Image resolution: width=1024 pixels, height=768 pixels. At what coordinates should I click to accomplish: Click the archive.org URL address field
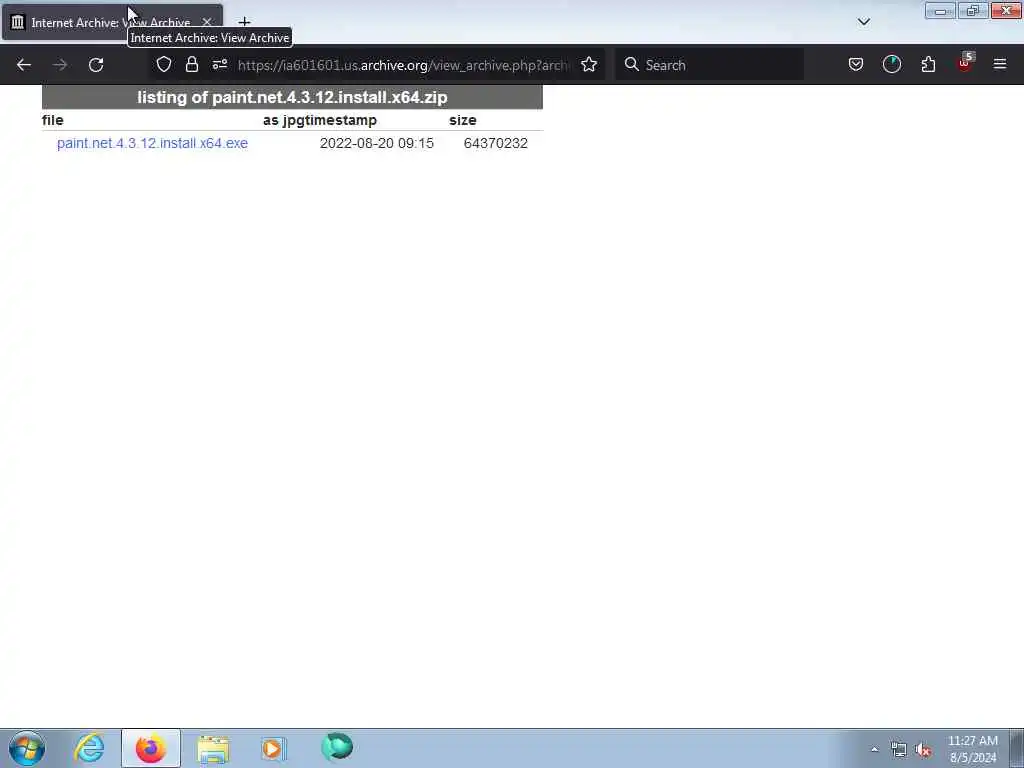point(404,65)
